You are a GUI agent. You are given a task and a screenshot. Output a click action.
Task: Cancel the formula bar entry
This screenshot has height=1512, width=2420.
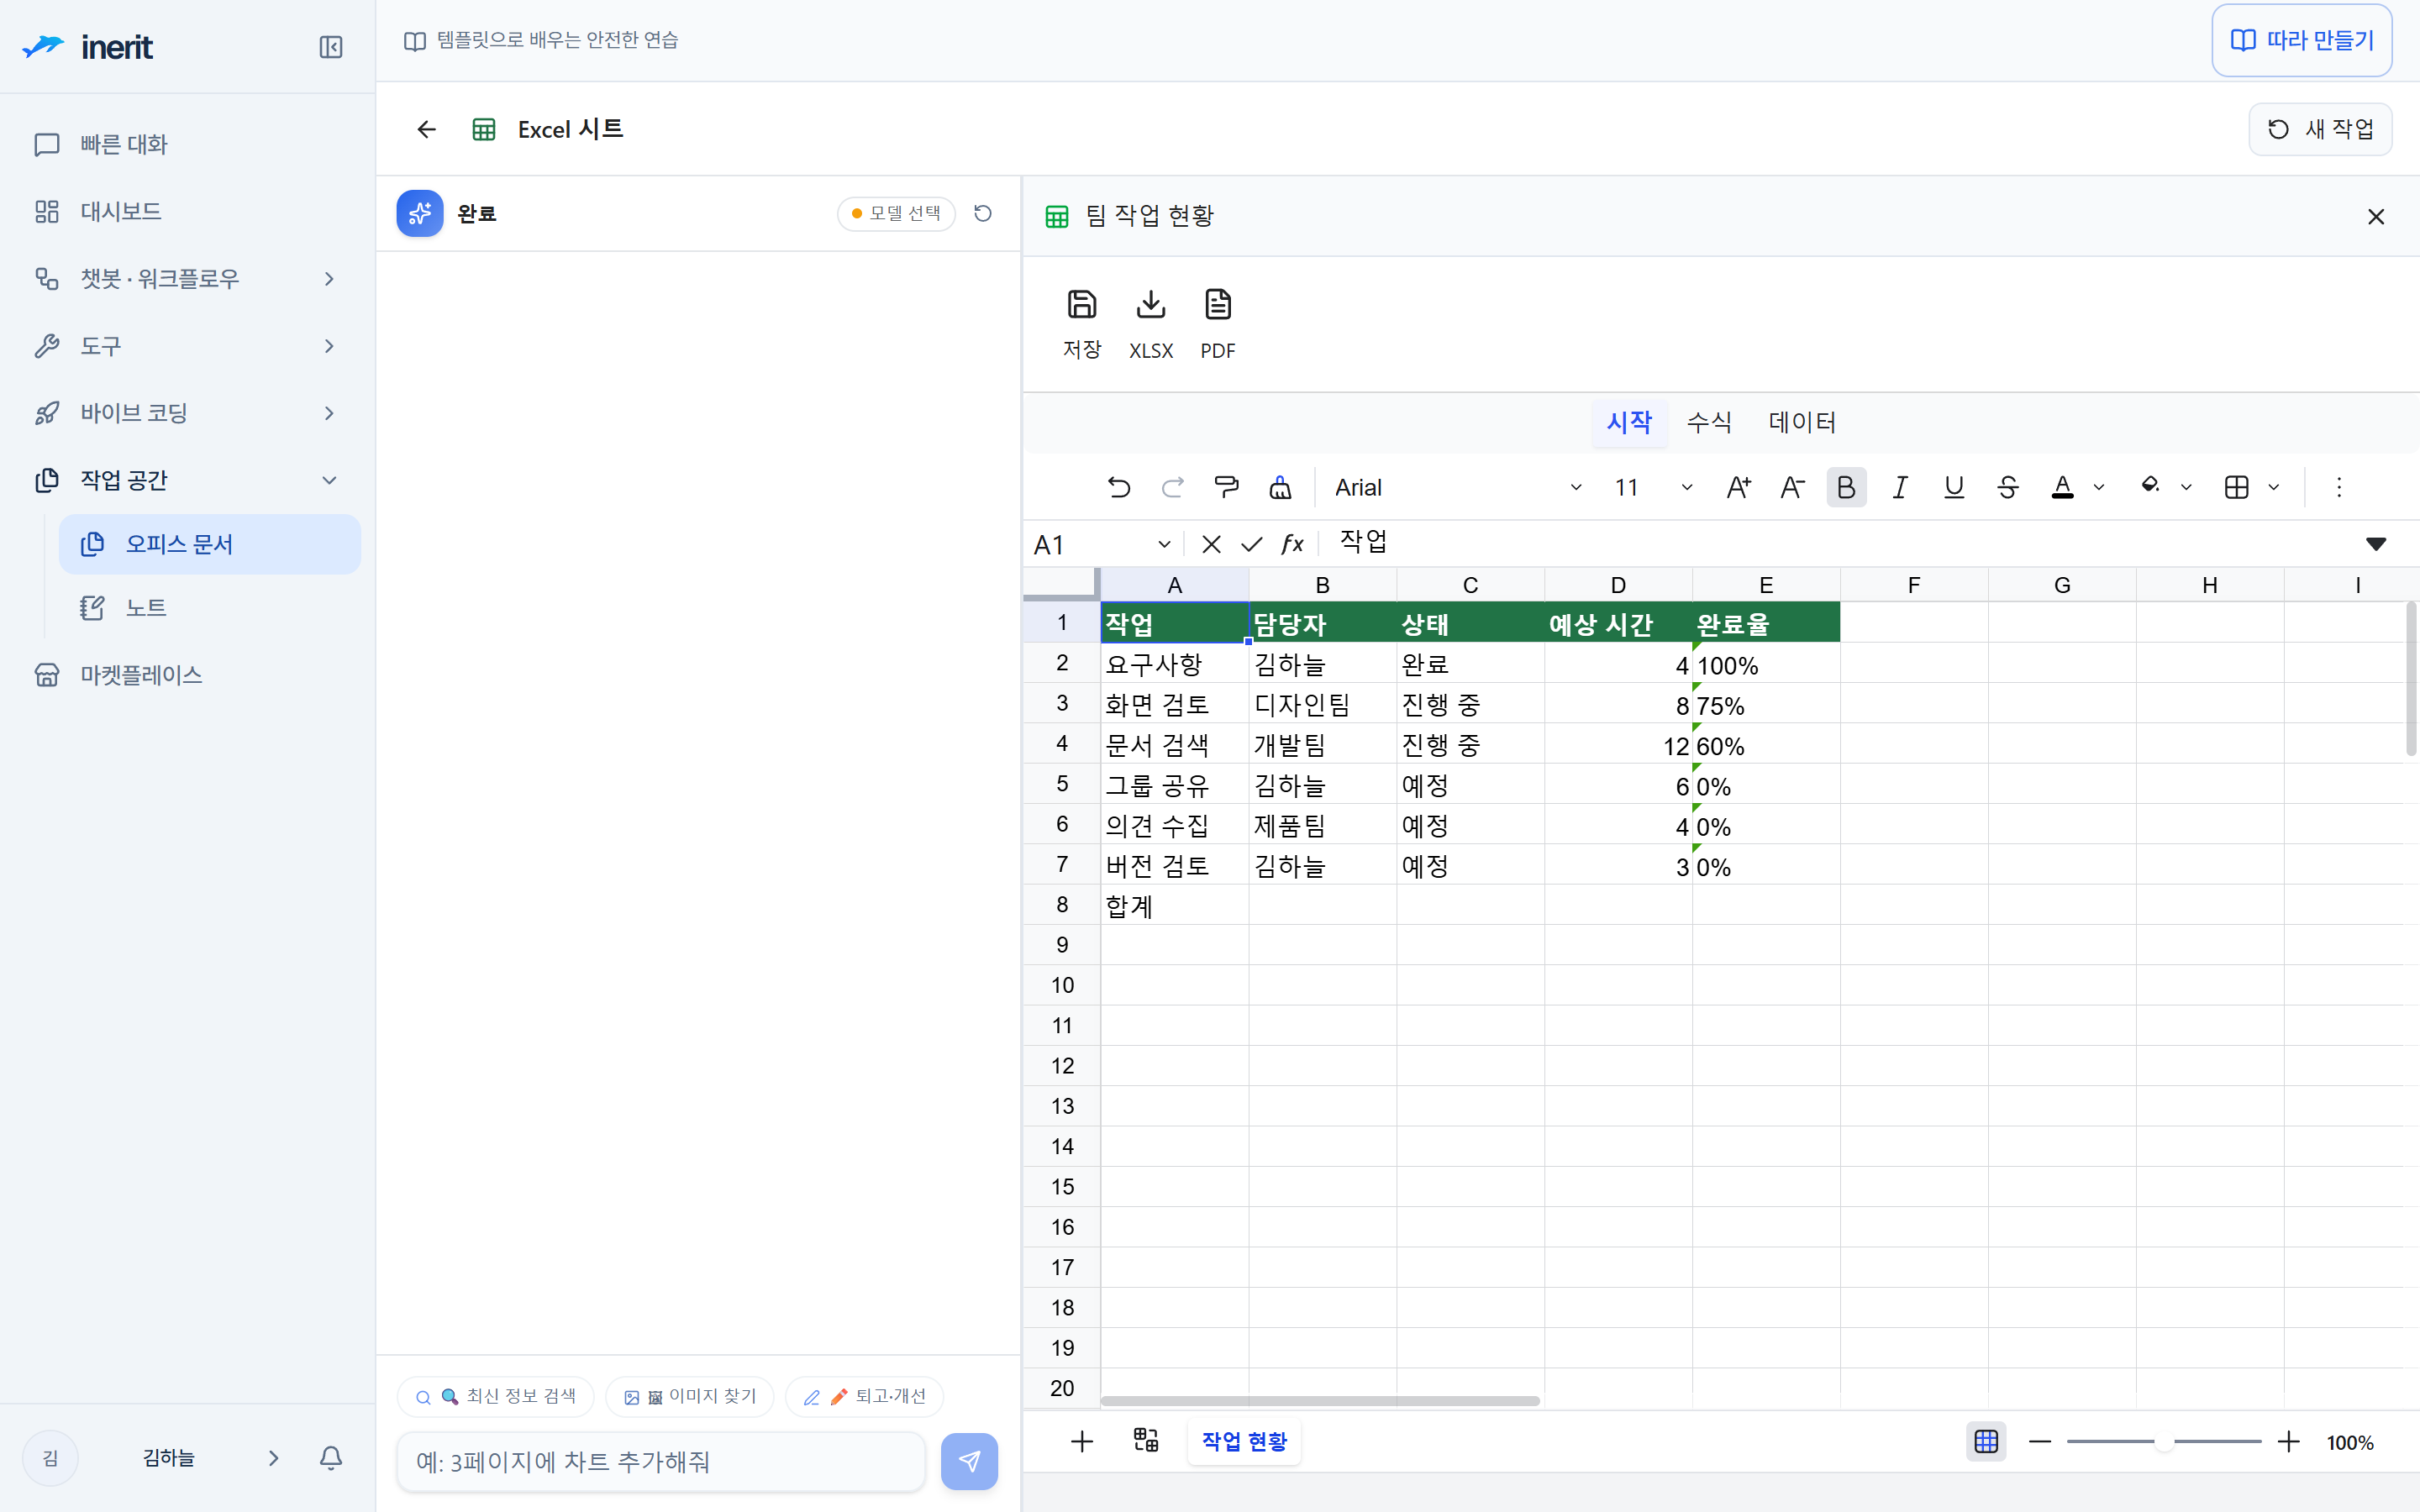tap(1211, 544)
